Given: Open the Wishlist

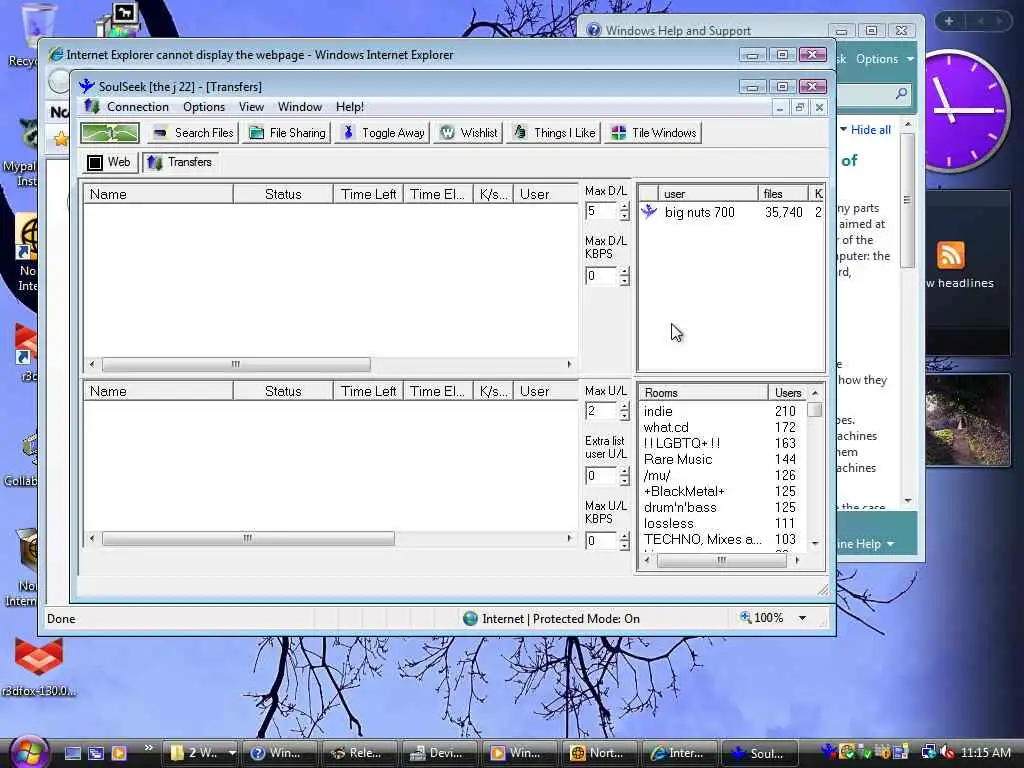Looking at the screenshot, I should tap(468, 133).
